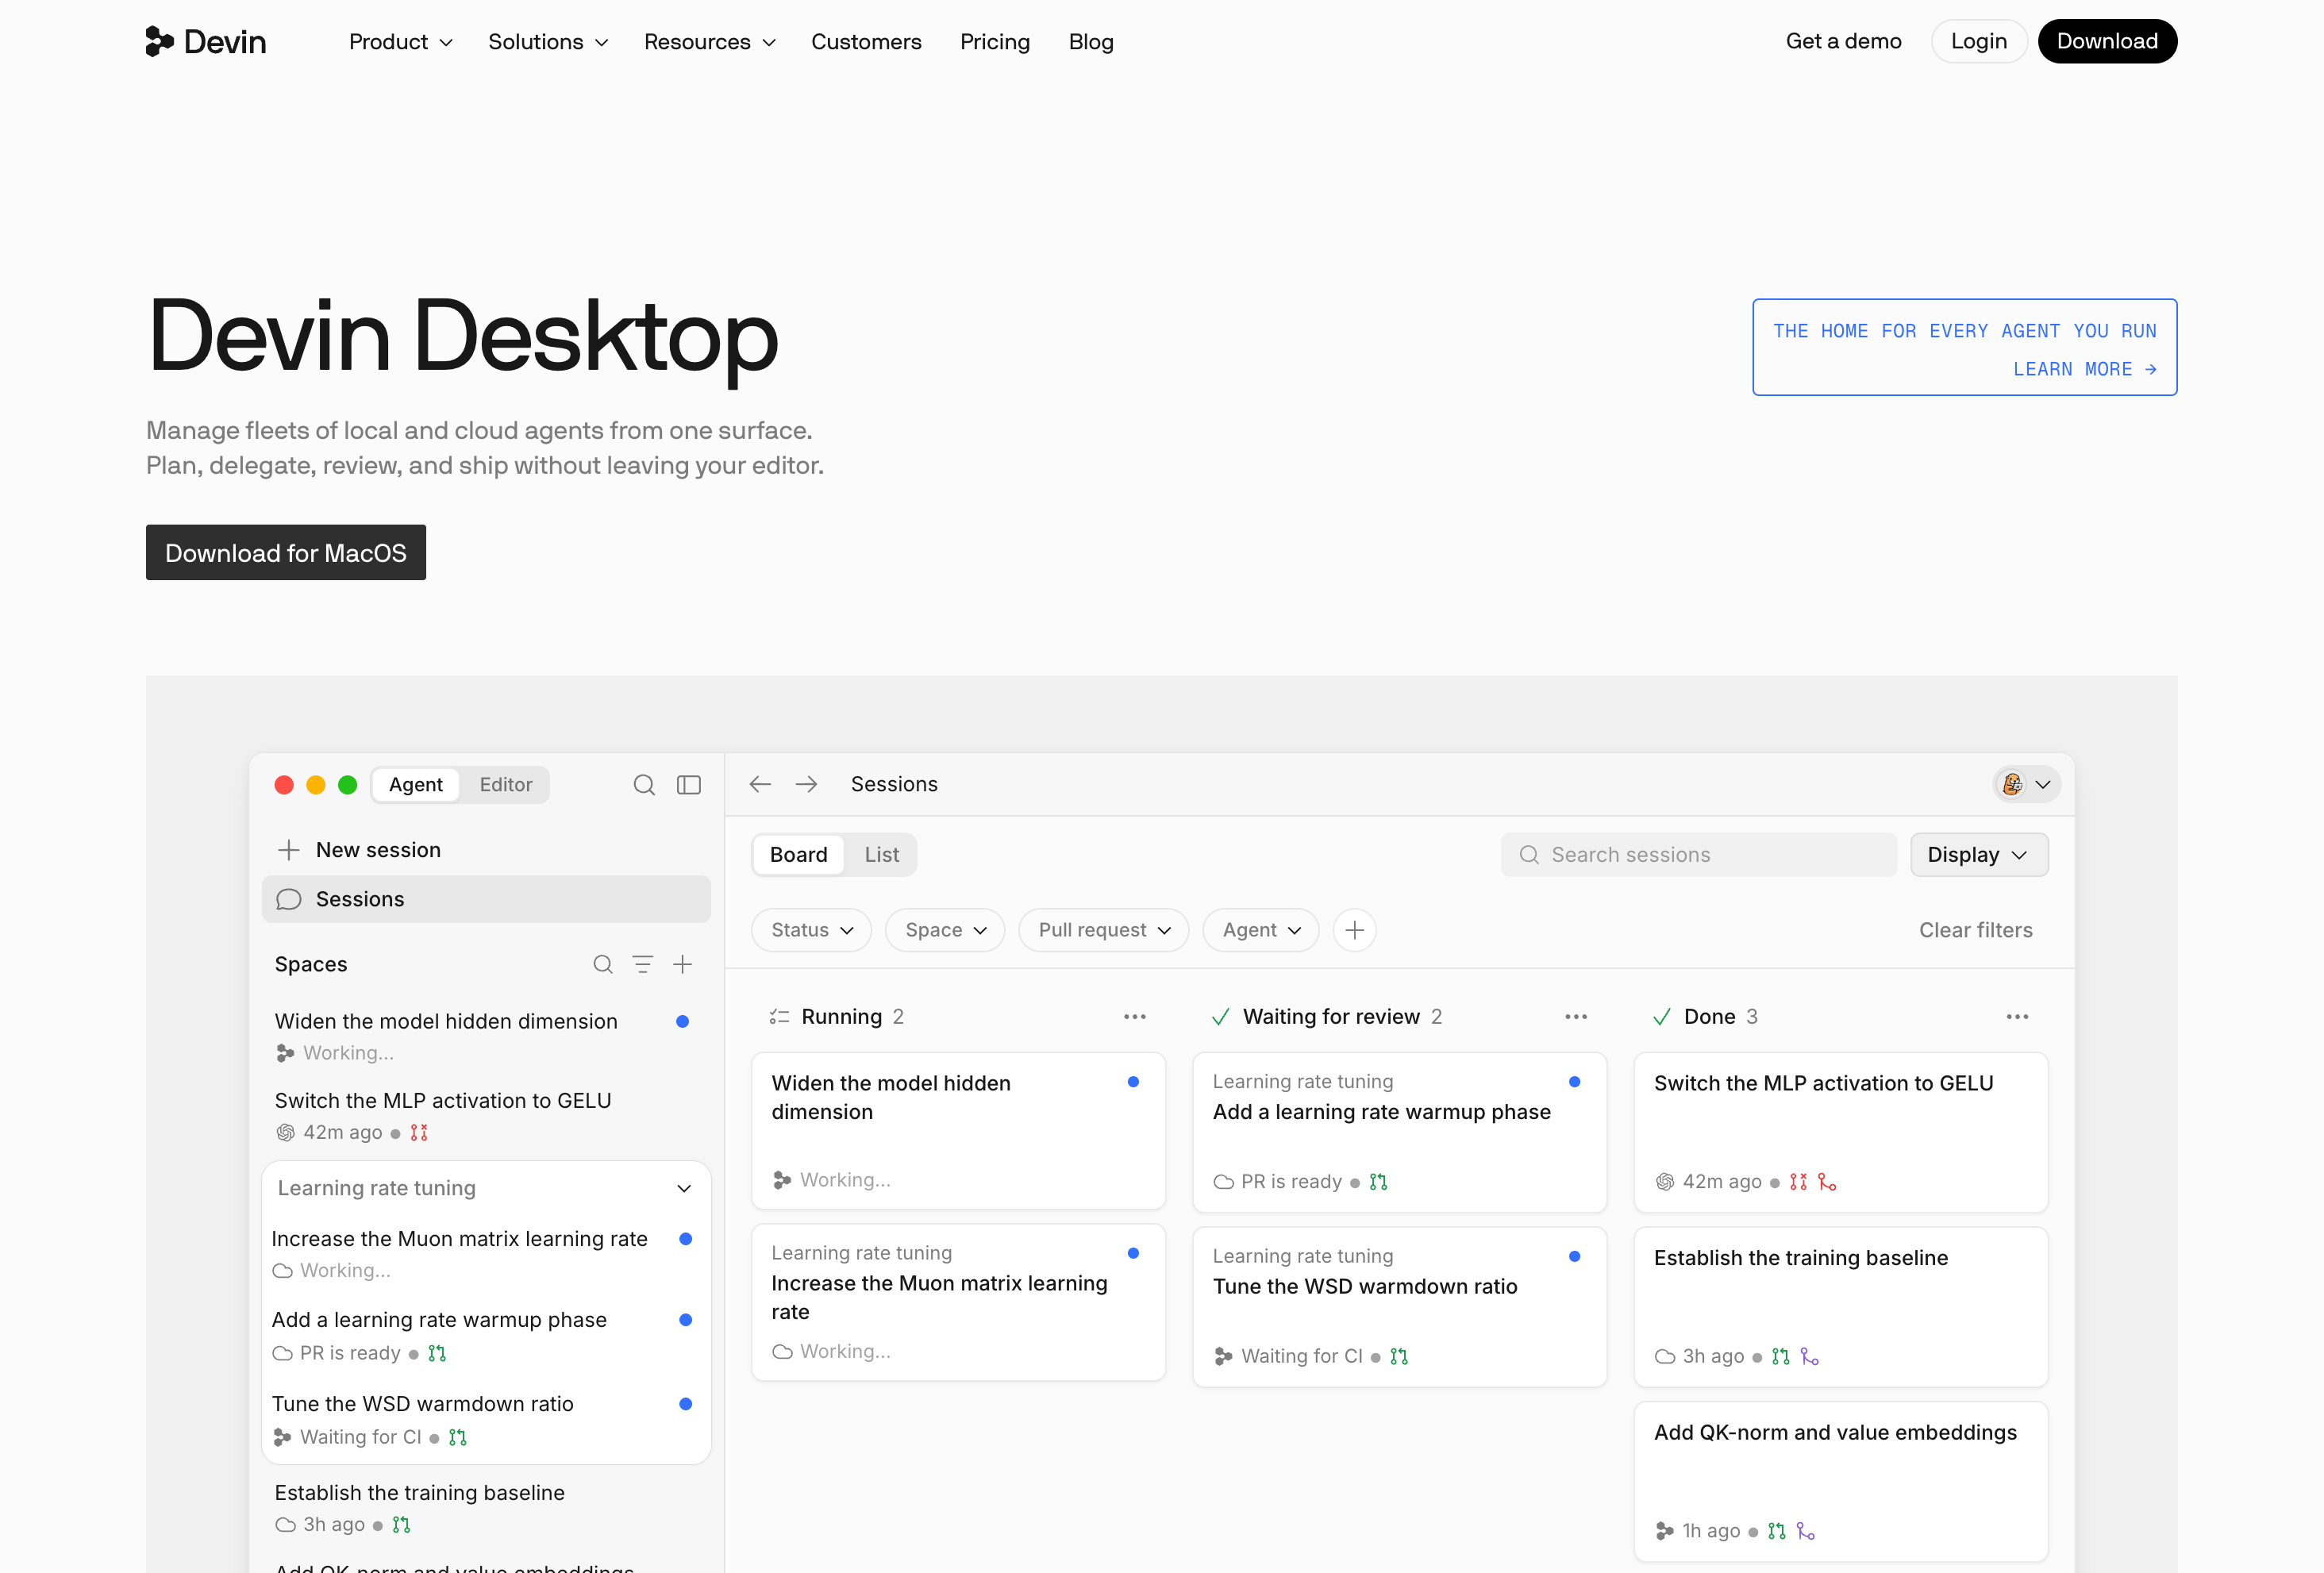
Task: Open the Blog page
Action: point(1091,42)
